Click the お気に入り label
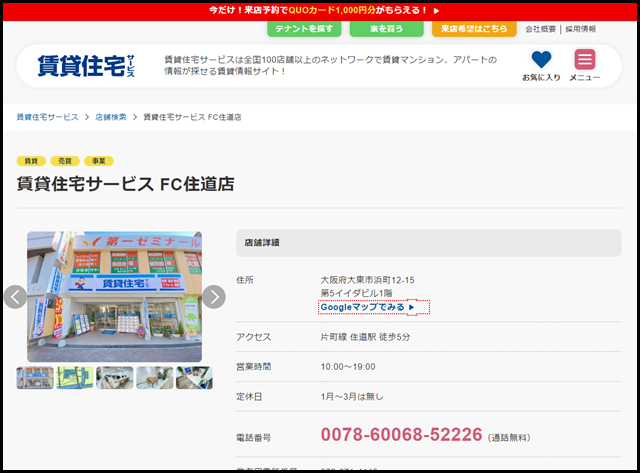This screenshot has width=640, height=473. click(x=541, y=78)
